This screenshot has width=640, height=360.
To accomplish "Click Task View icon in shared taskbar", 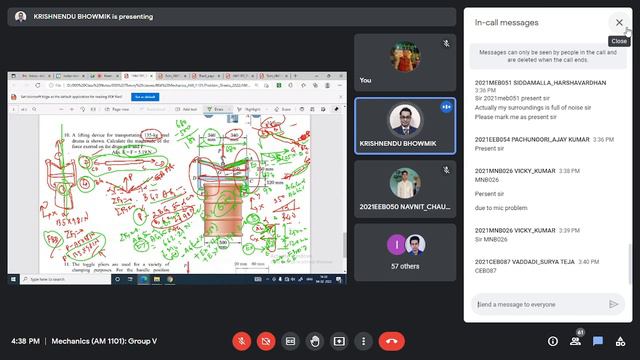I will tap(130, 279).
